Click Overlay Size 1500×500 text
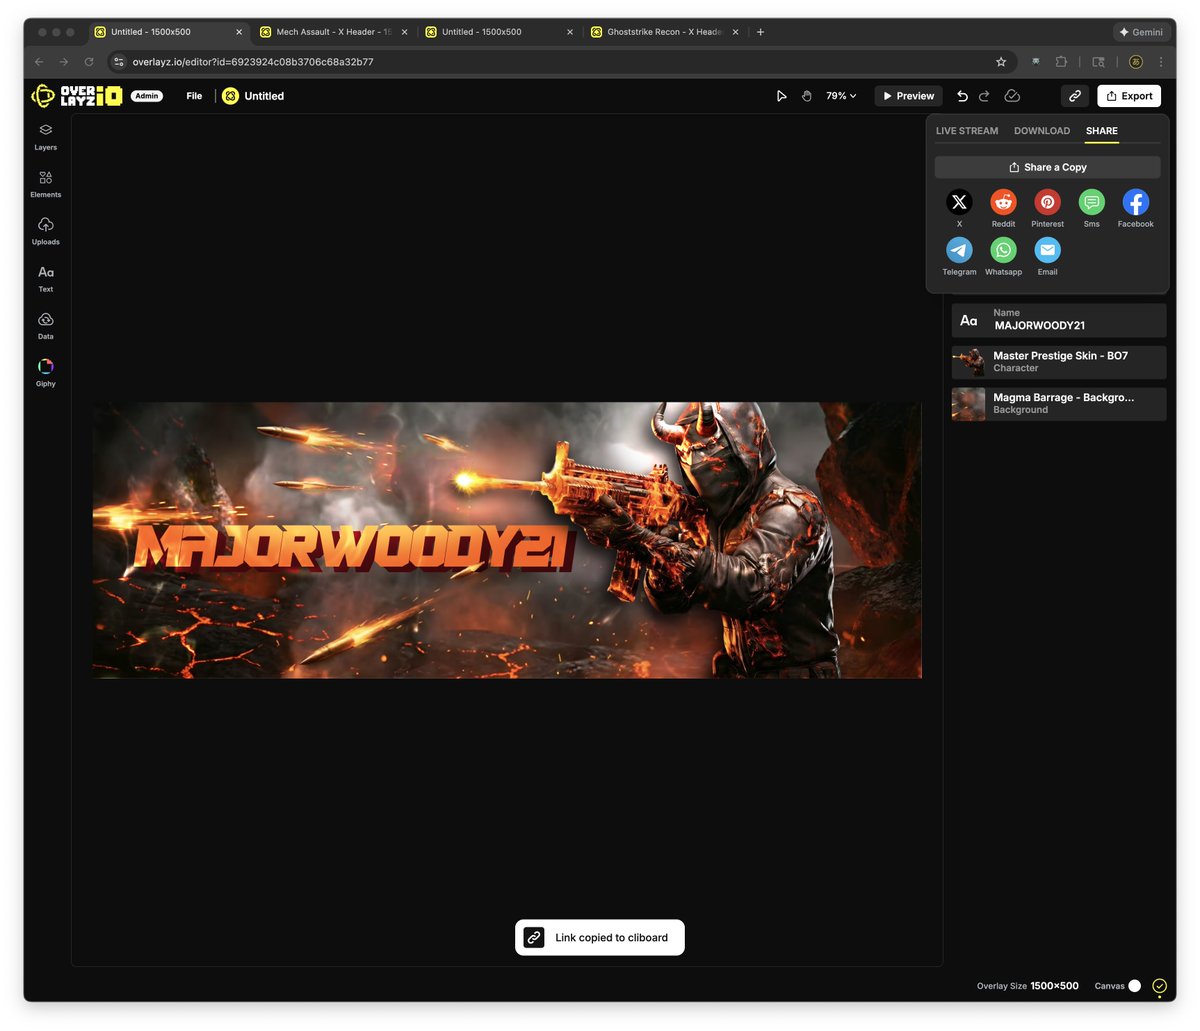 [x=1028, y=986]
